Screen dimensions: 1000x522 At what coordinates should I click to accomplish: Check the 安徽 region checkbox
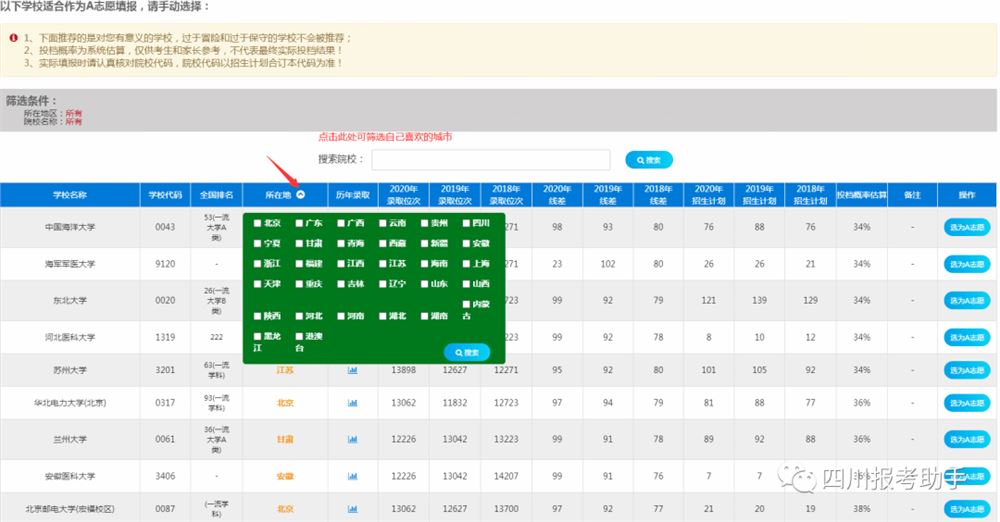pyautogui.click(x=466, y=244)
